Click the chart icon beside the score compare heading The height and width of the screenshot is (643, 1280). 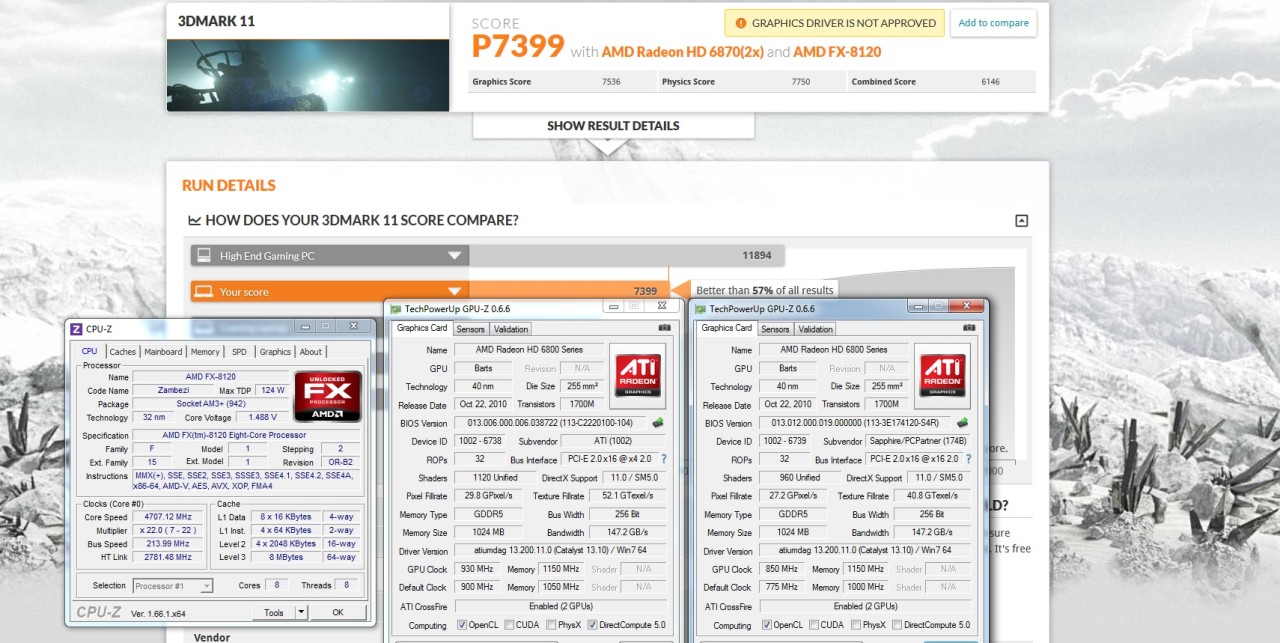coord(194,220)
